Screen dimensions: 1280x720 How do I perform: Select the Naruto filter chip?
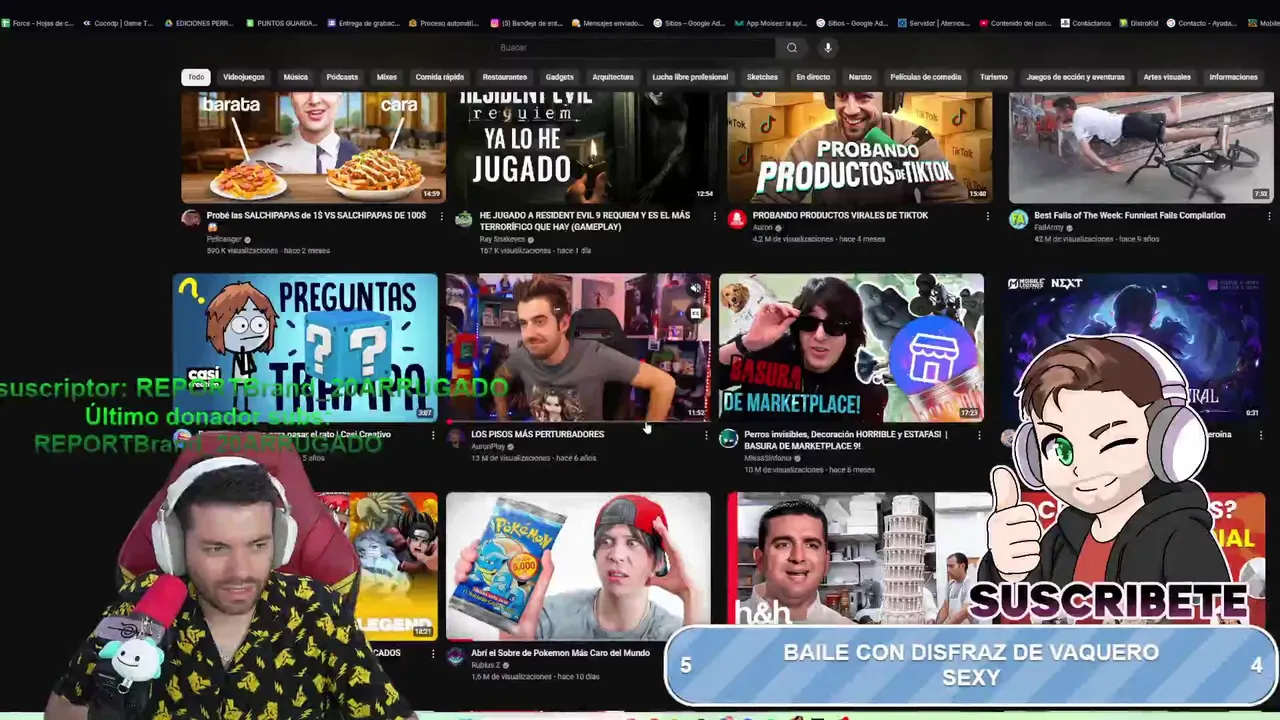tap(860, 77)
